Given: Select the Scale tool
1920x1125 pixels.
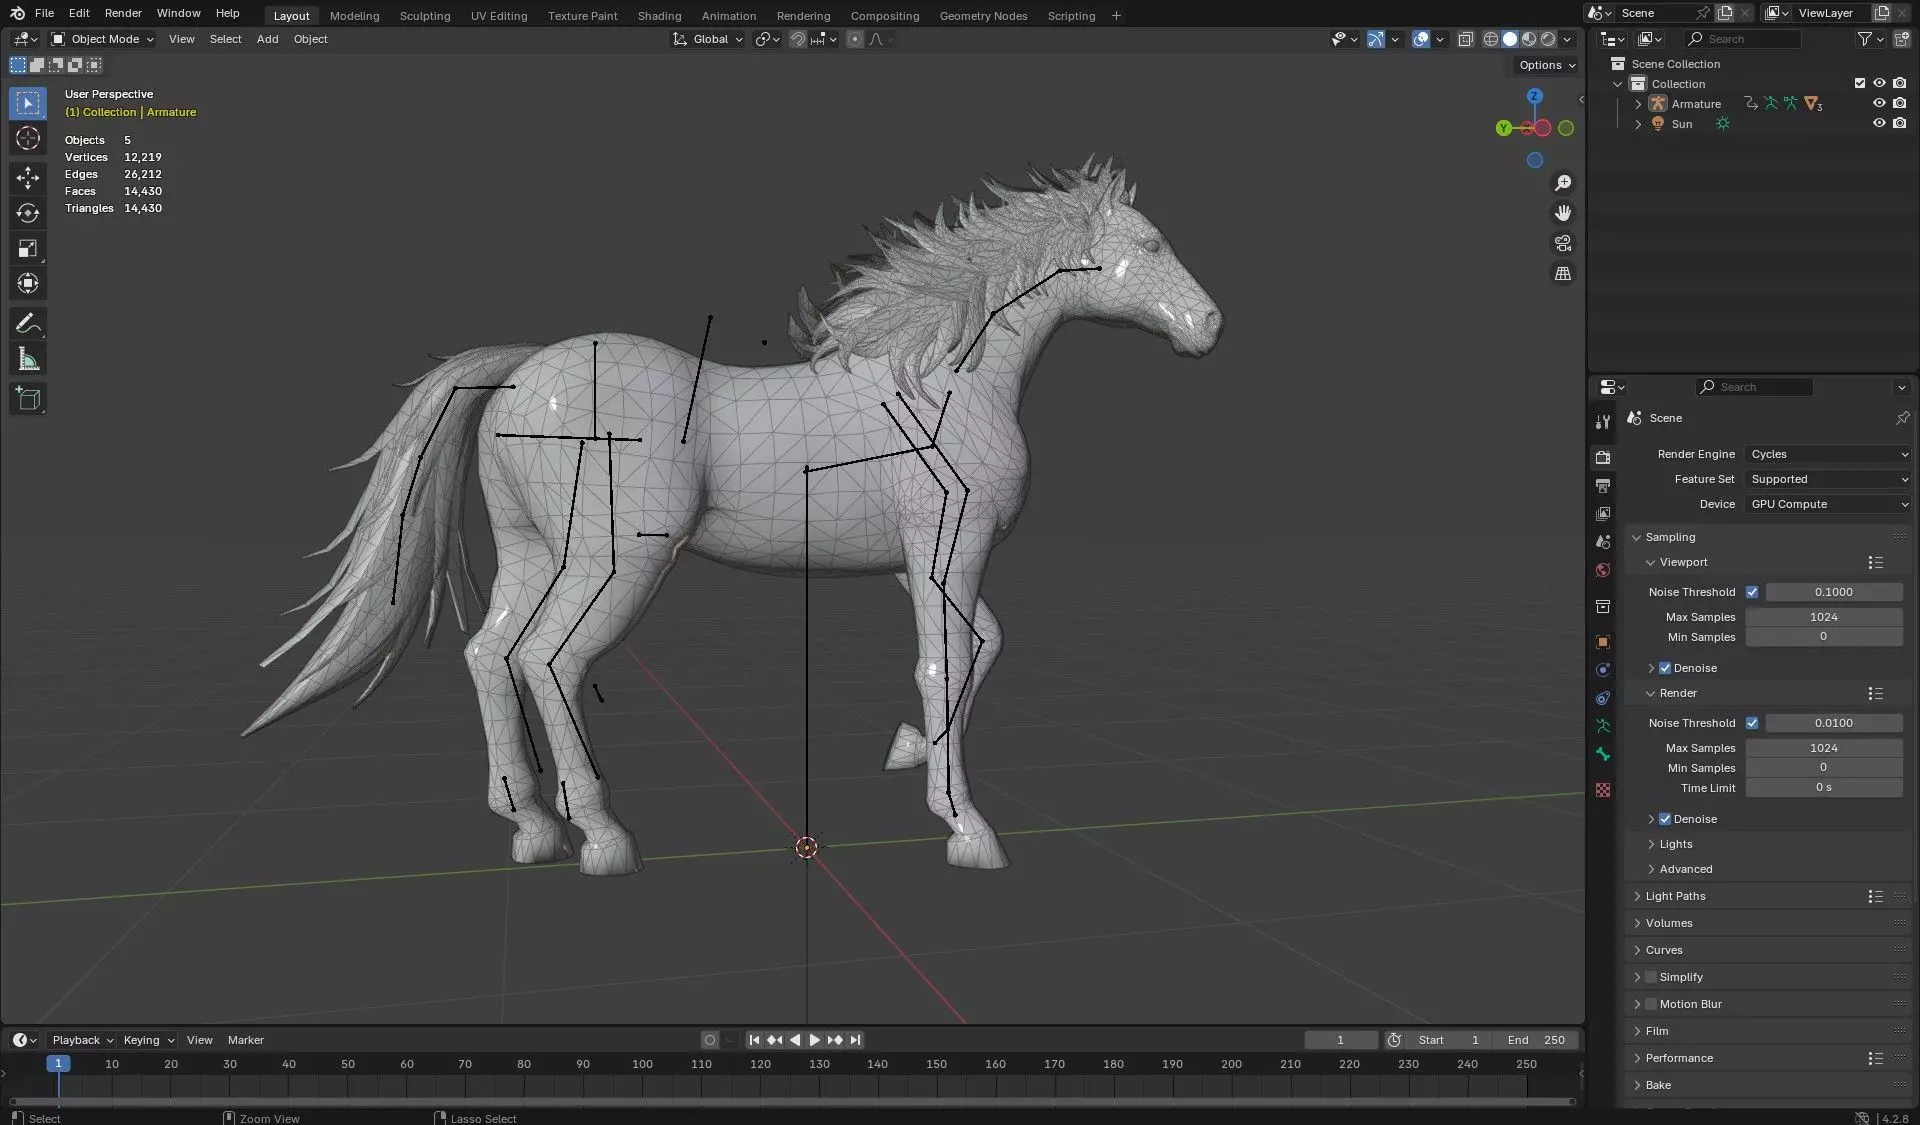Looking at the screenshot, I should 28,248.
